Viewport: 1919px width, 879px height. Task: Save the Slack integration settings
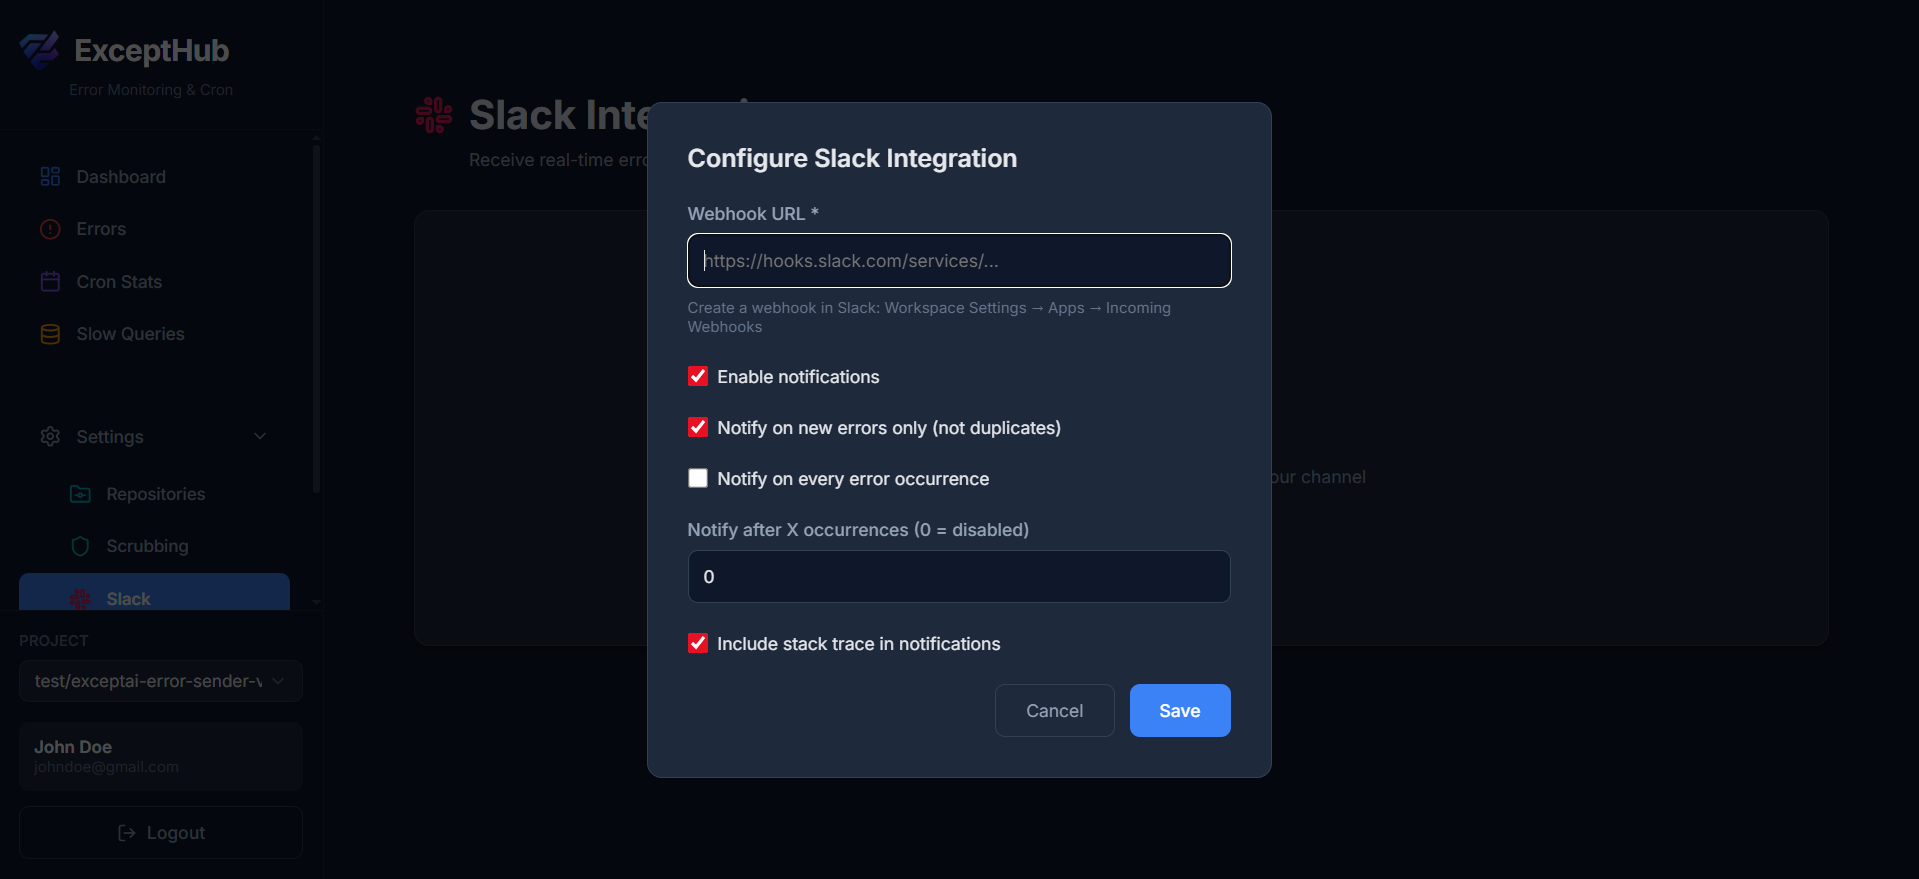(1180, 711)
